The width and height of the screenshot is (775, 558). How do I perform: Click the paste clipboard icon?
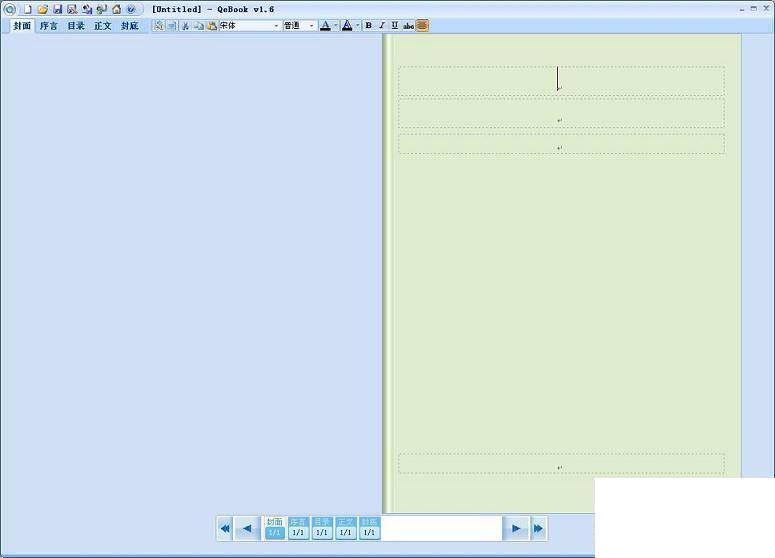pos(212,26)
